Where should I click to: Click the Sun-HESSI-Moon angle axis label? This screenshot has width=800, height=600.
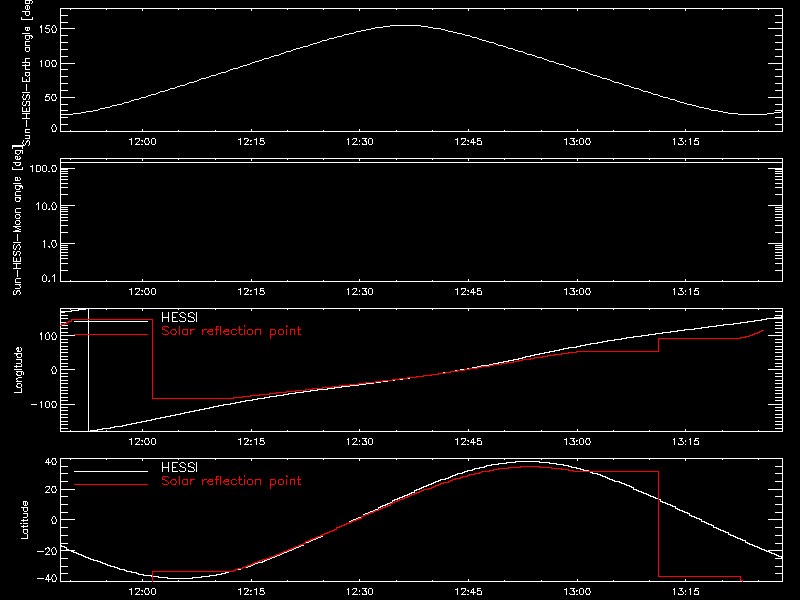point(17,220)
